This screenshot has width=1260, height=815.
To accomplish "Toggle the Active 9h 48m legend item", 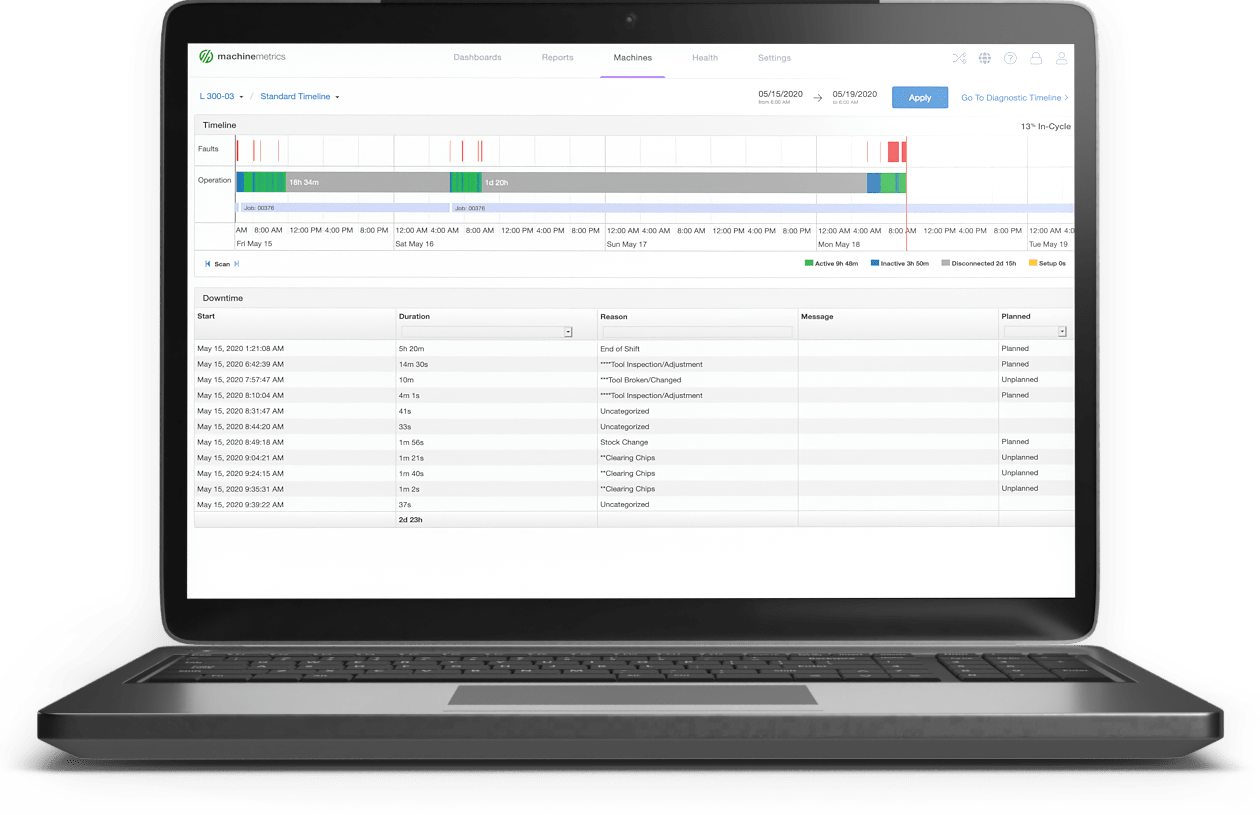I will 833,262.
